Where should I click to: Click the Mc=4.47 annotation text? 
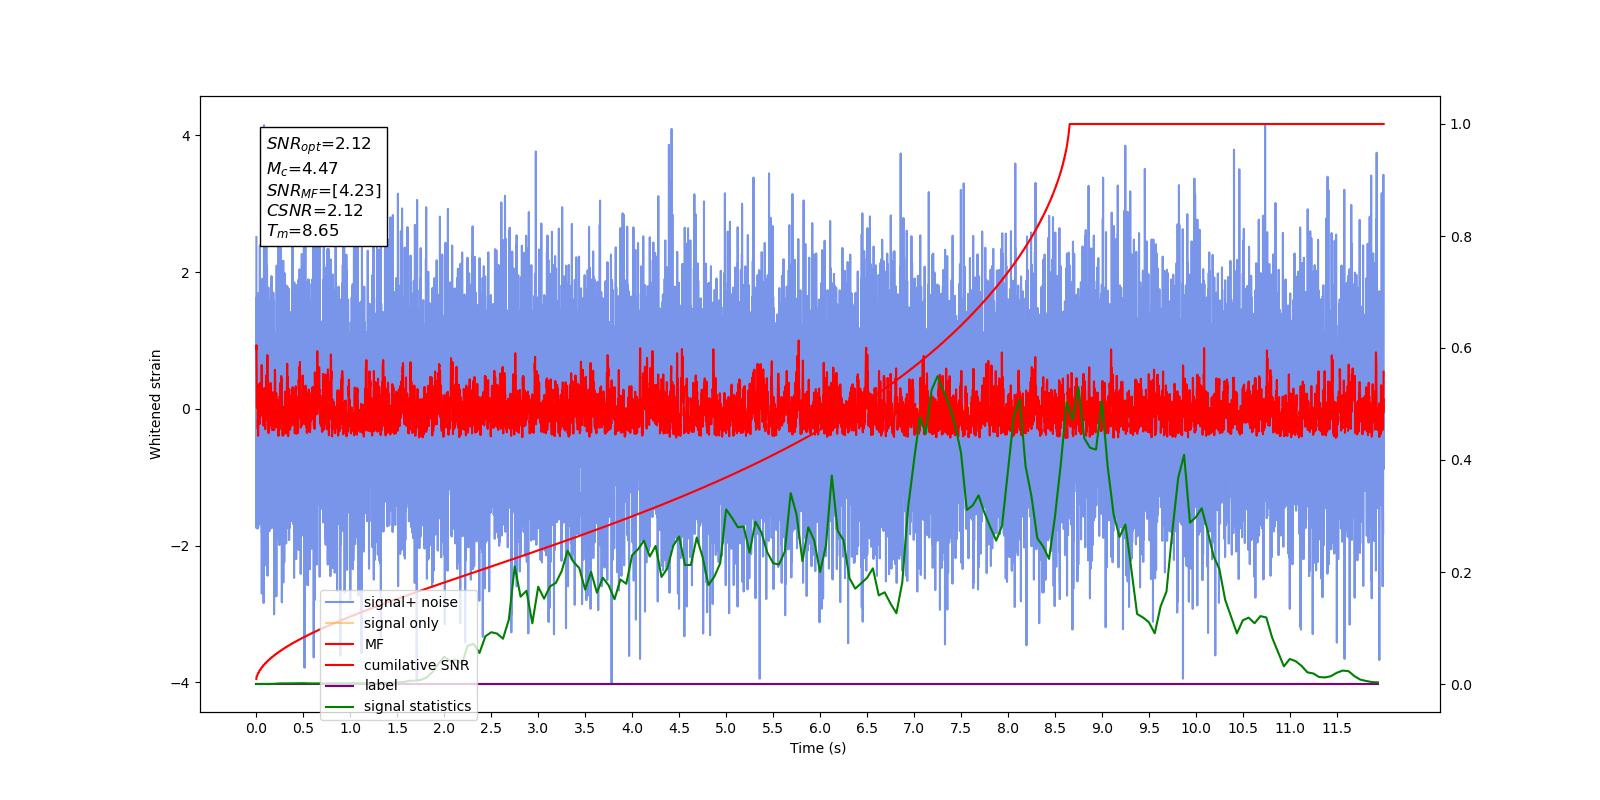[302, 169]
